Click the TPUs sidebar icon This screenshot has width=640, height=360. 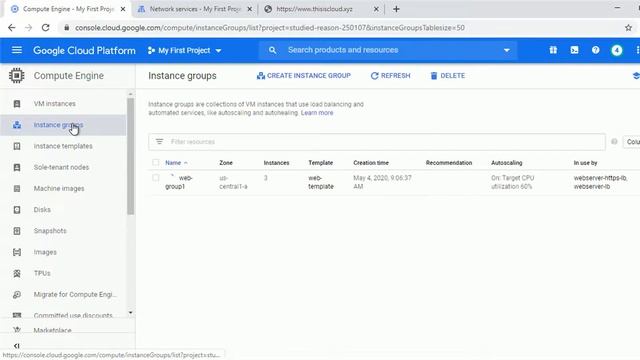17,273
